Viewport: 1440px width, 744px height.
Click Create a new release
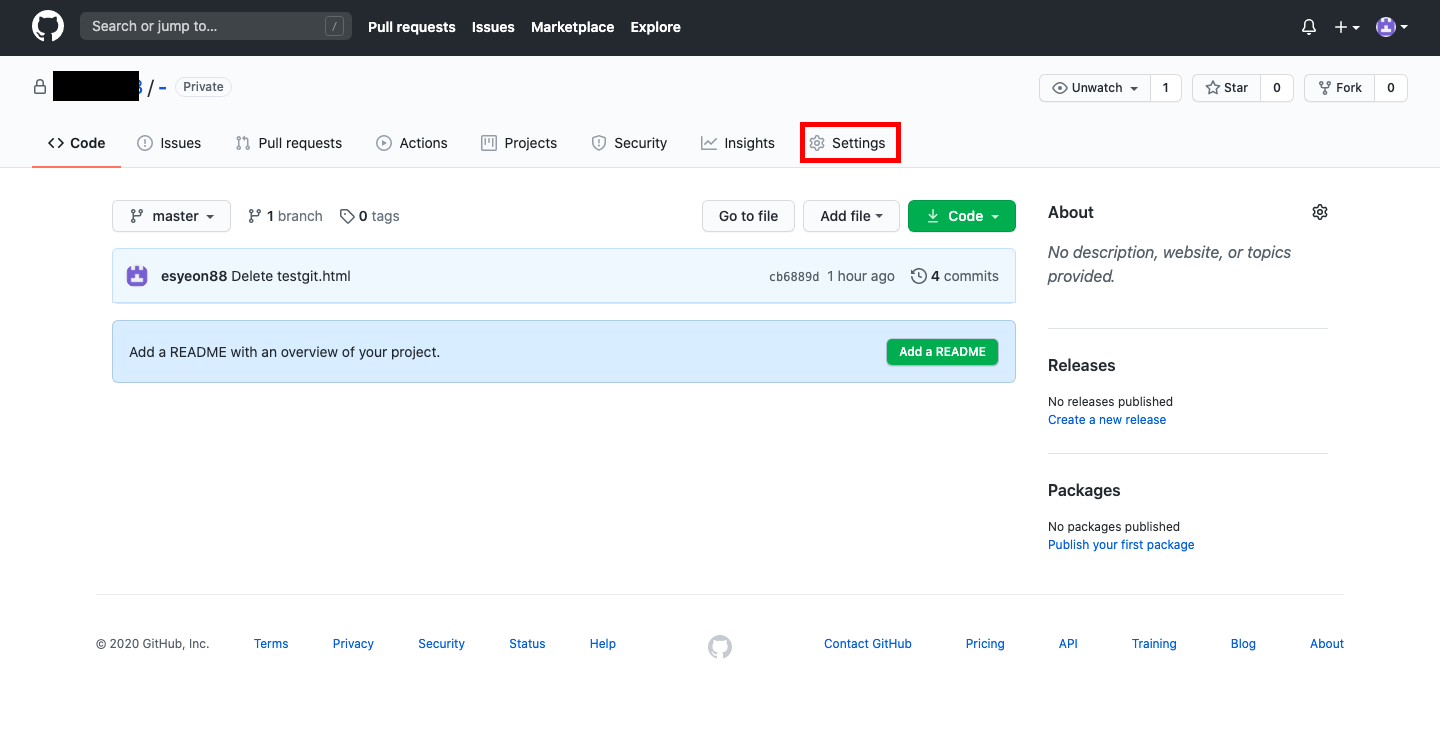click(1107, 420)
